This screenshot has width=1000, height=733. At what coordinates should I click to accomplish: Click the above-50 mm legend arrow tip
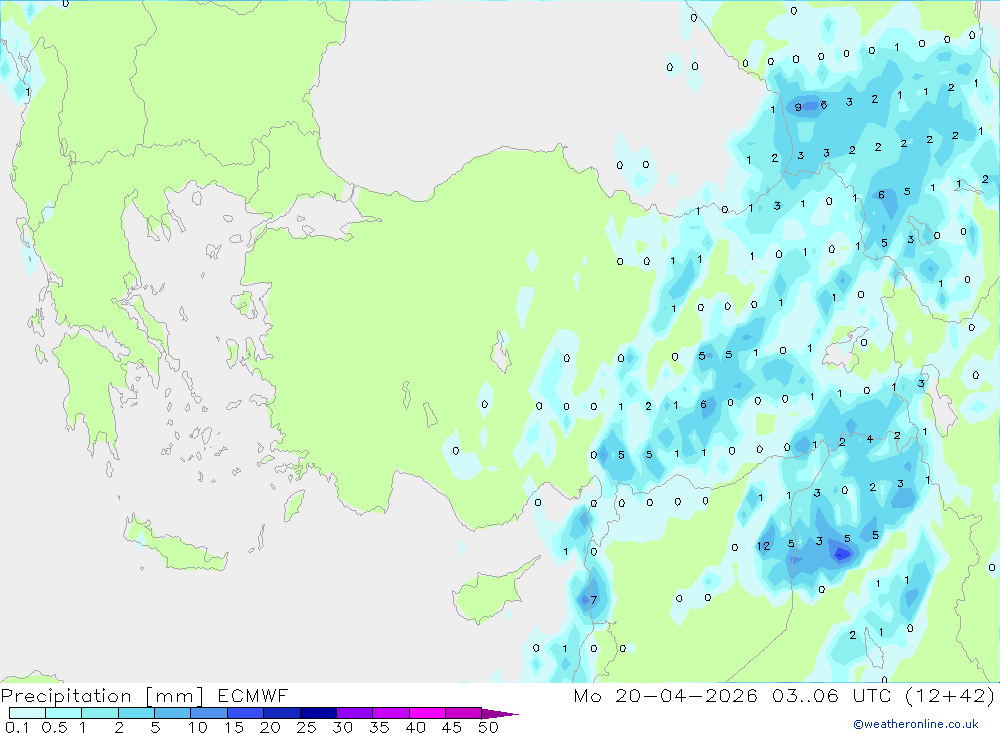tap(501, 714)
